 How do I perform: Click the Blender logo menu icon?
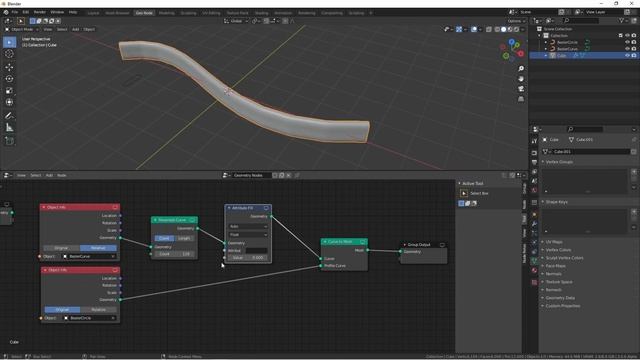tap(6, 12)
